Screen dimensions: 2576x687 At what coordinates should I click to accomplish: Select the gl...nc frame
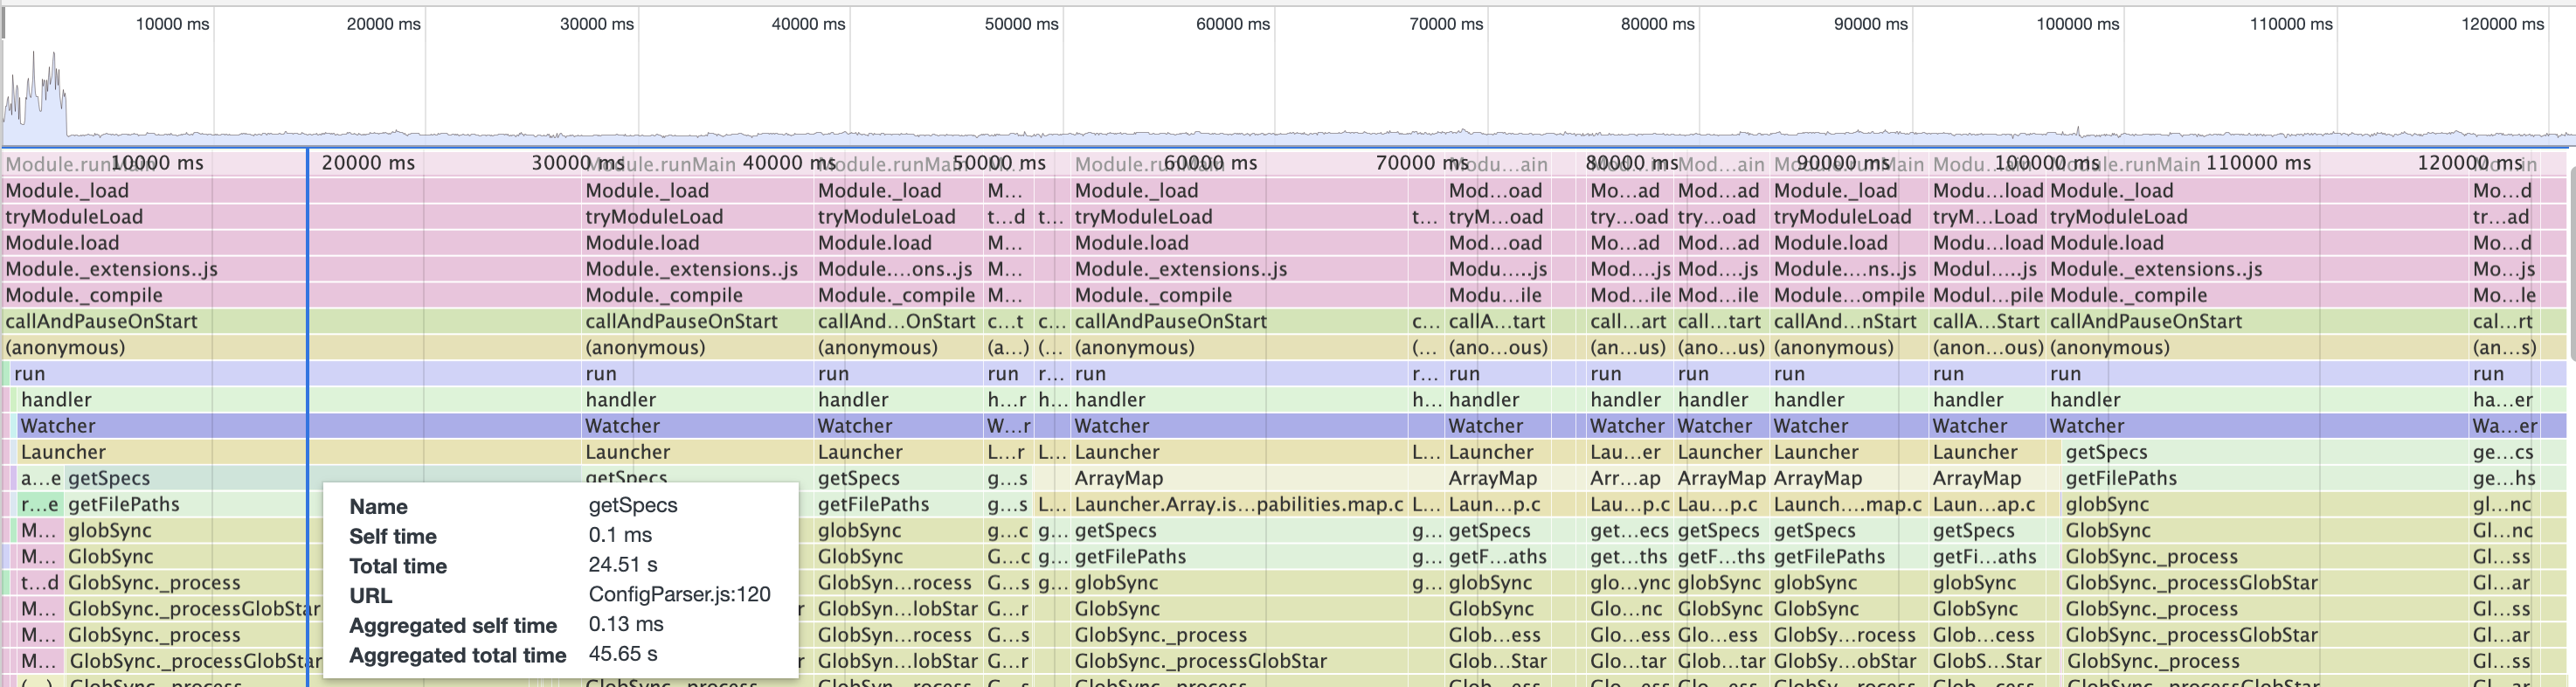click(2504, 504)
